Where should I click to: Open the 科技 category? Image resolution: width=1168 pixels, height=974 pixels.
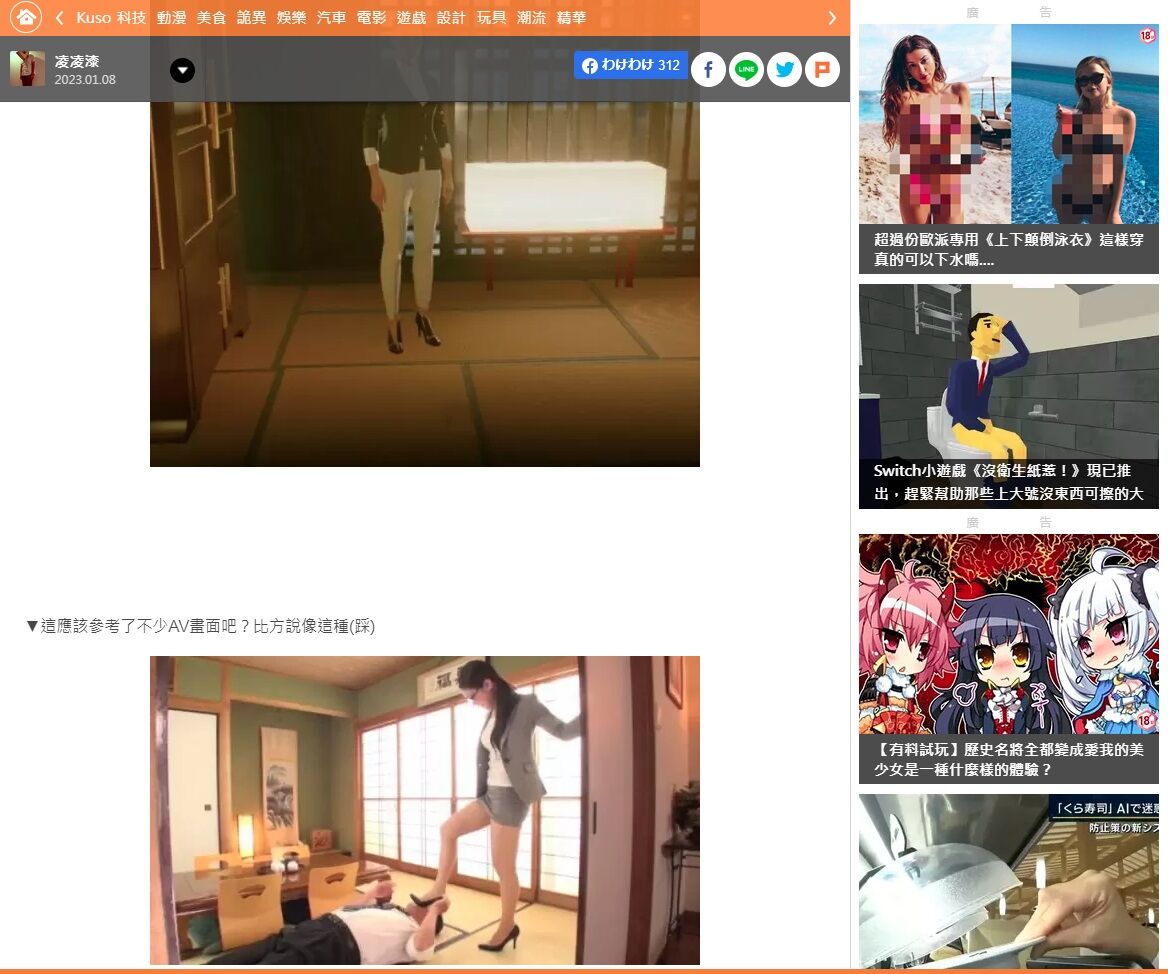click(x=131, y=17)
